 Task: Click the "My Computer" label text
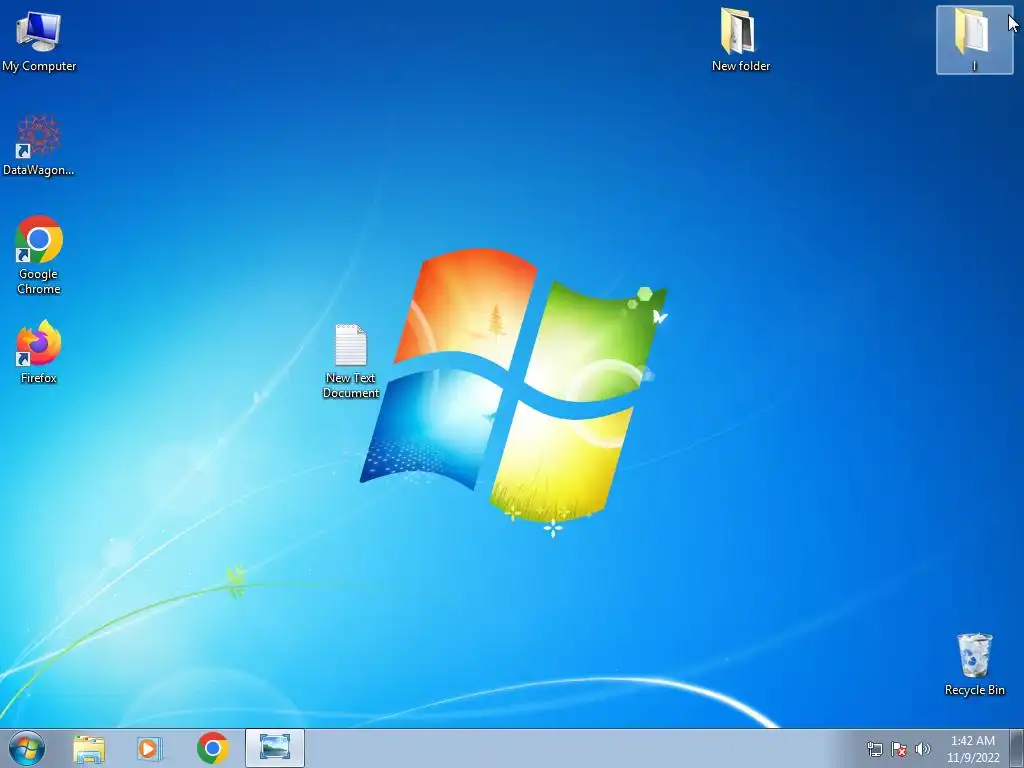click(39, 66)
